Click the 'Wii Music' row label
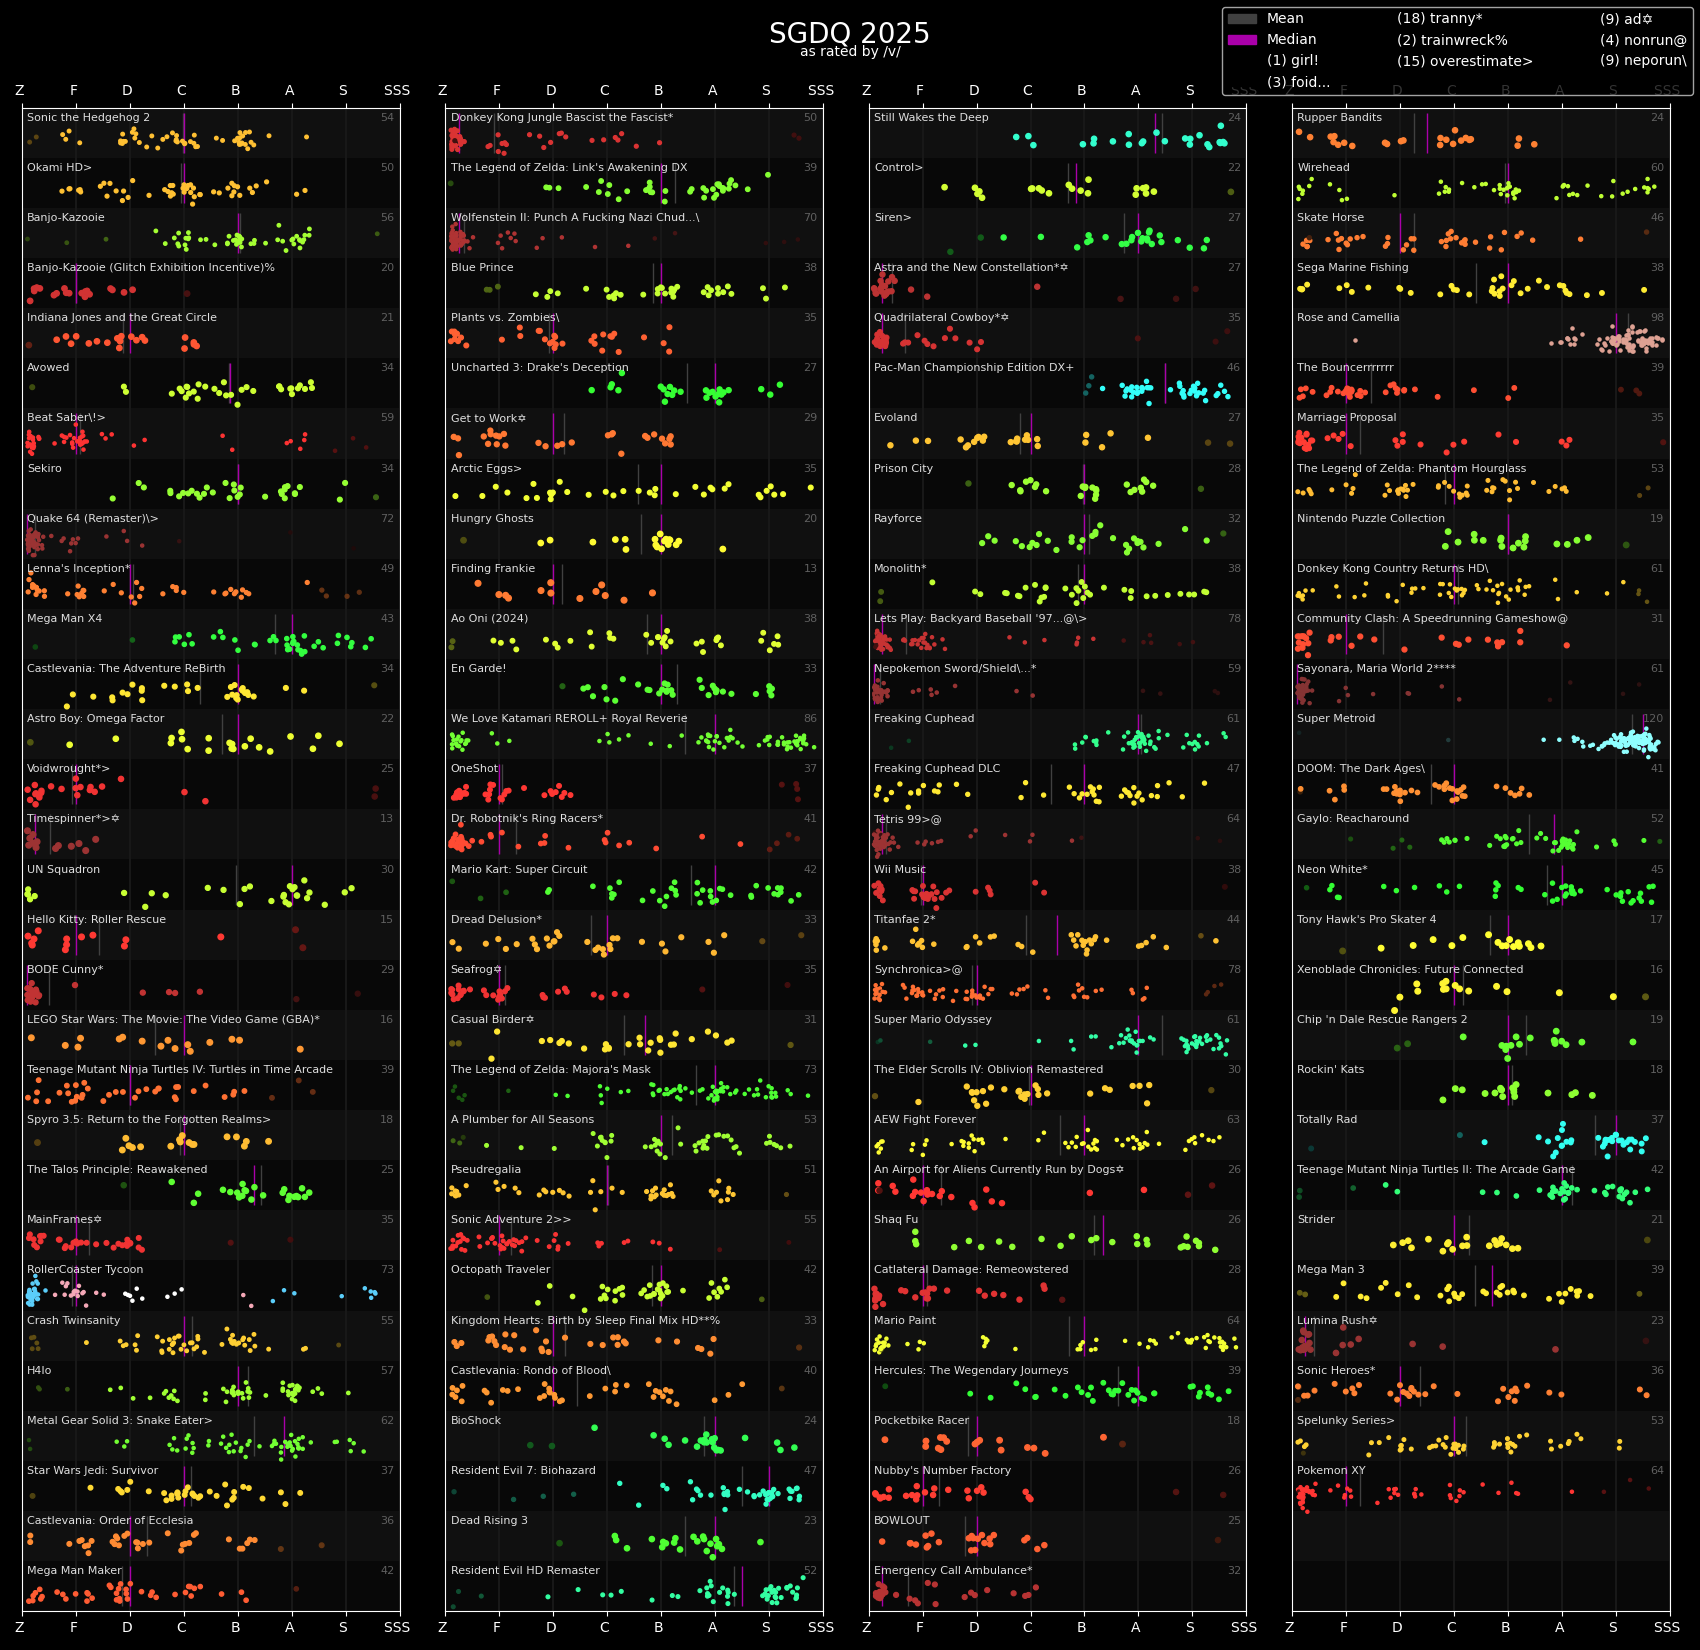 tap(900, 870)
